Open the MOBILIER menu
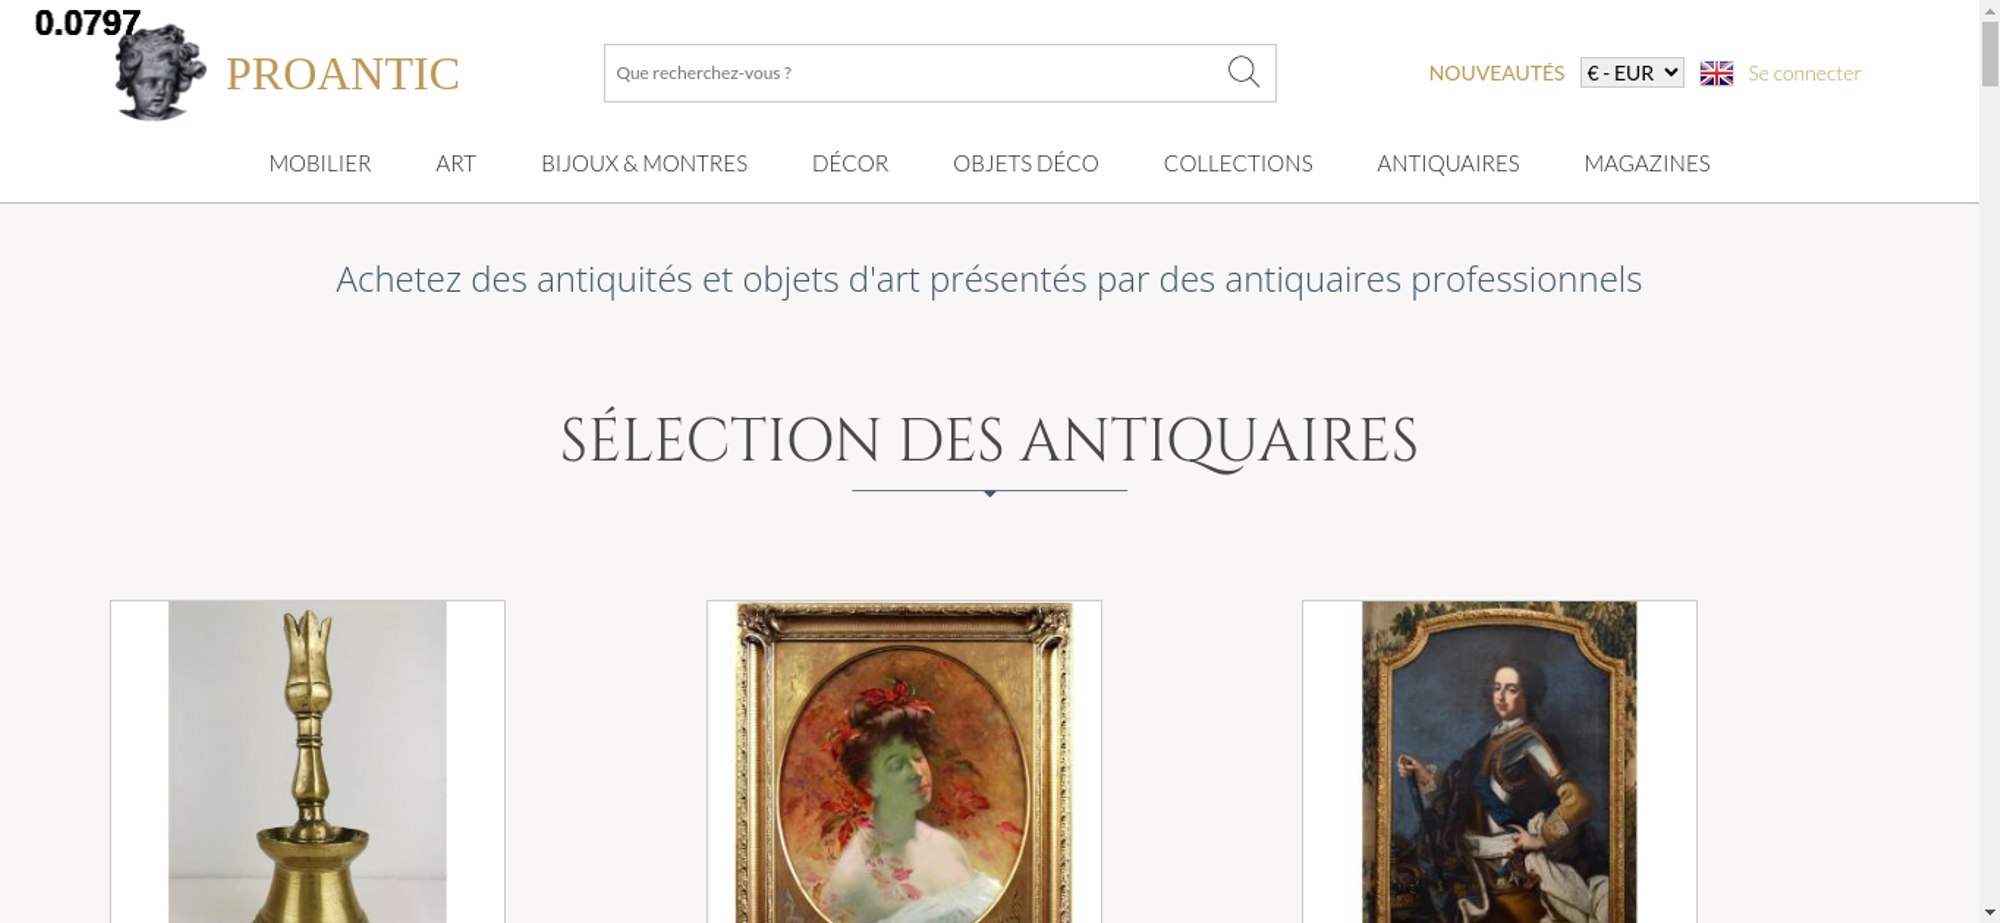2000x923 pixels. [320, 163]
